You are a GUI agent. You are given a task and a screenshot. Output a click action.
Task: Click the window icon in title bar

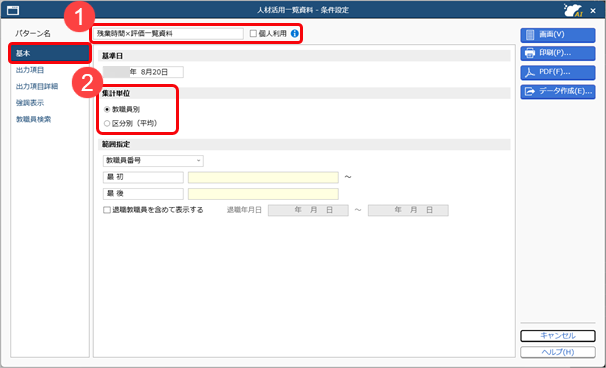pos(13,10)
